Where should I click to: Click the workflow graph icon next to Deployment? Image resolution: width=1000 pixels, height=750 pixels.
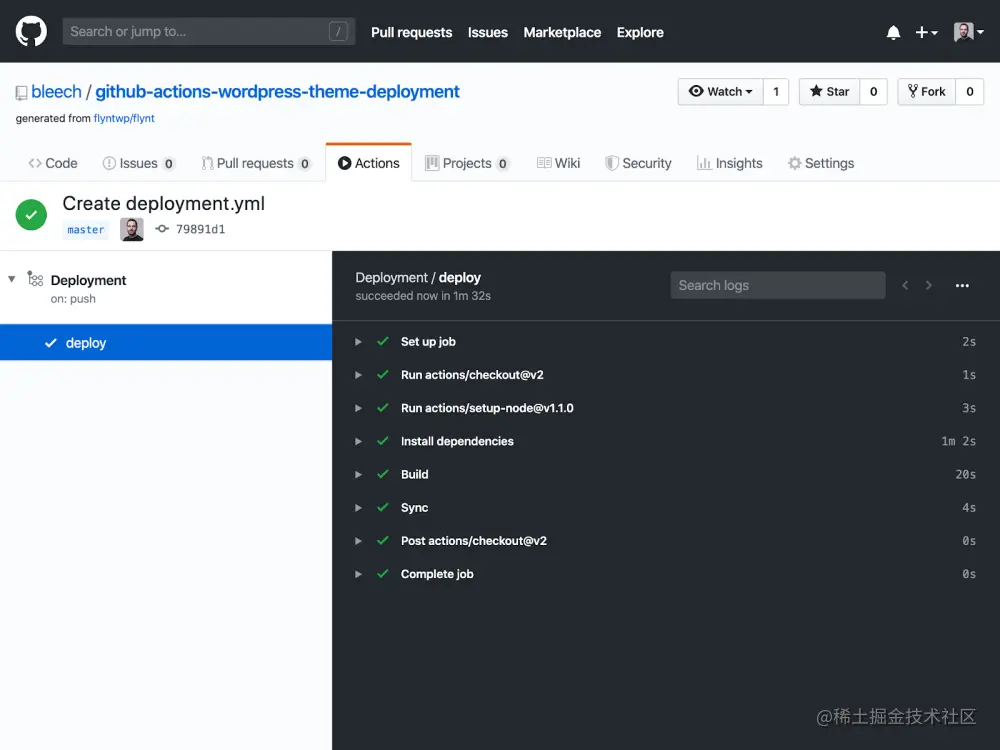[36, 280]
